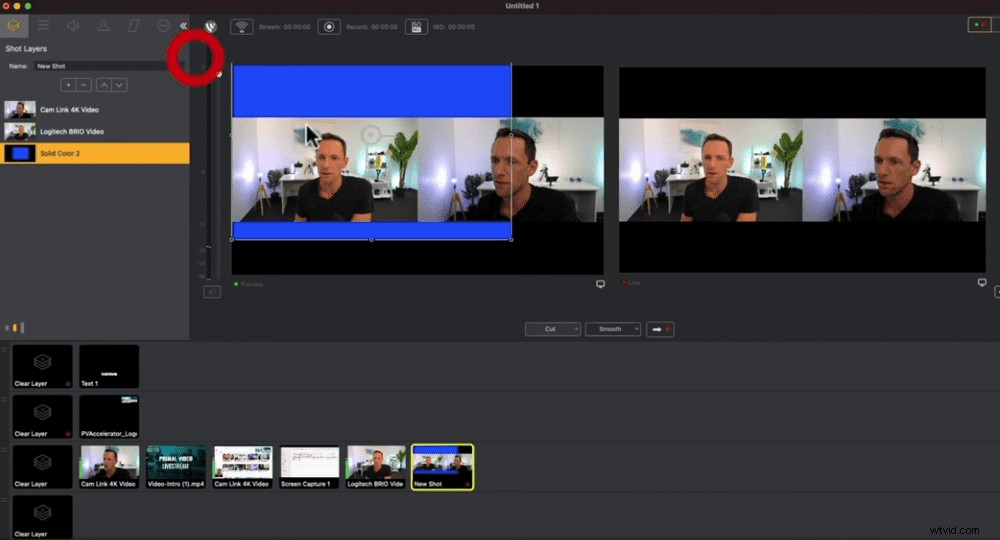Select the Video-Intro (1).mp4 shot
The image size is (1000, 540).
176,467
